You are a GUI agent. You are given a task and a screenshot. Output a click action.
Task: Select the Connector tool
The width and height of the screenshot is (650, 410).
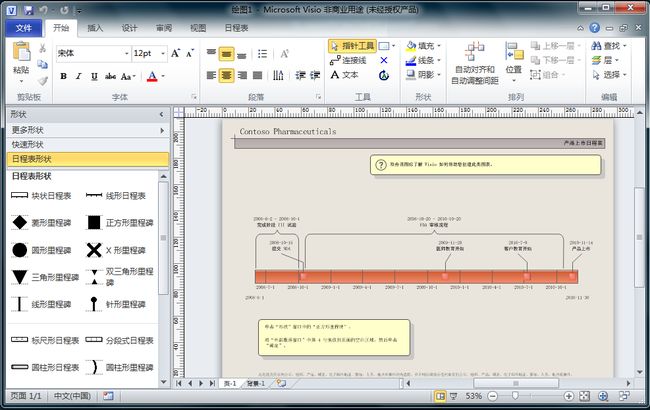348,61
